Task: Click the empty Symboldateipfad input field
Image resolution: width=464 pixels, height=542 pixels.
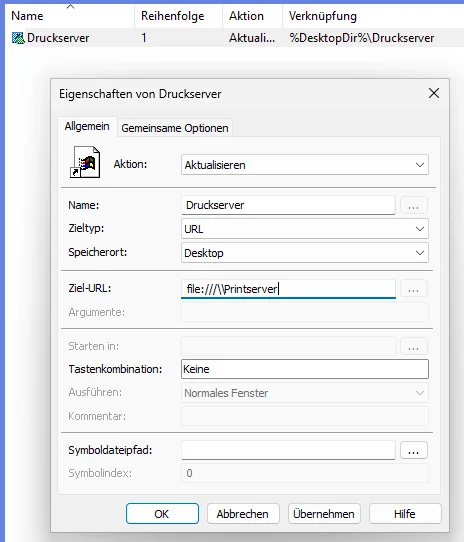Action: click(x=288, y=450)
